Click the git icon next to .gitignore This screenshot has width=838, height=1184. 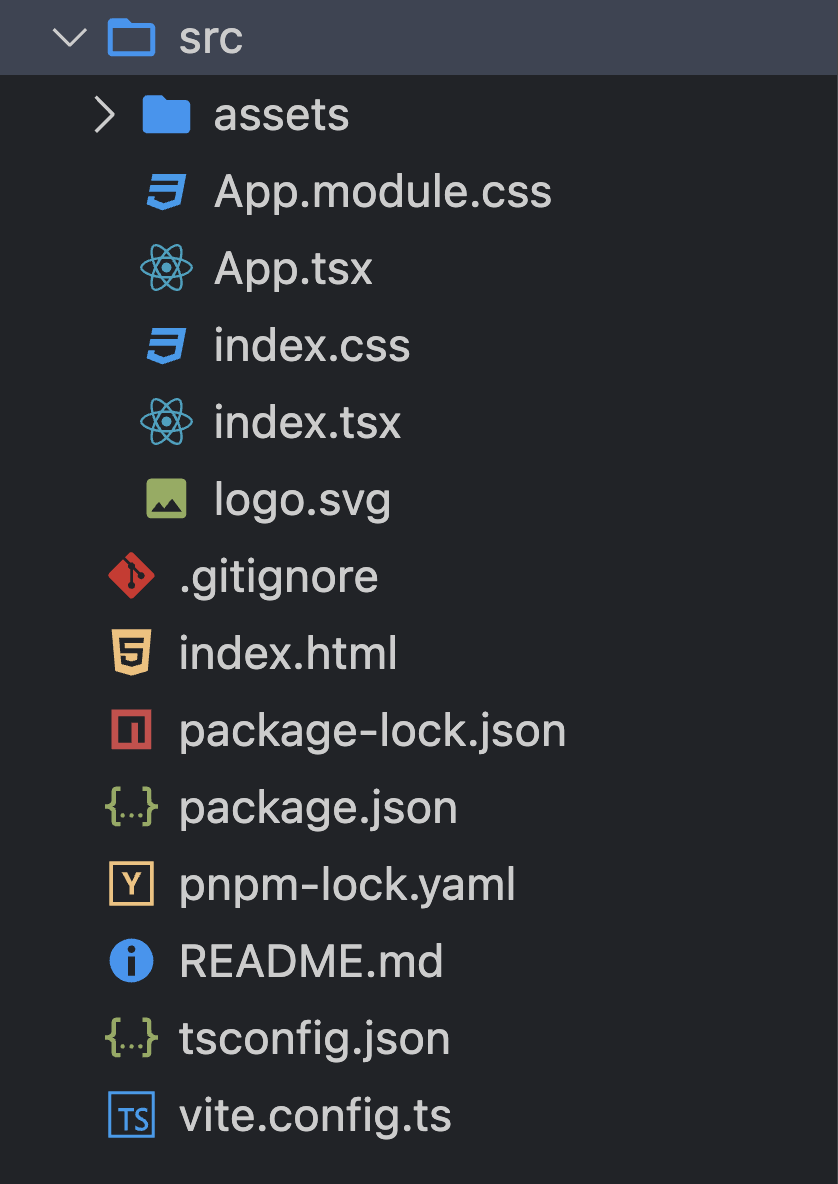(x=131, y=576)
